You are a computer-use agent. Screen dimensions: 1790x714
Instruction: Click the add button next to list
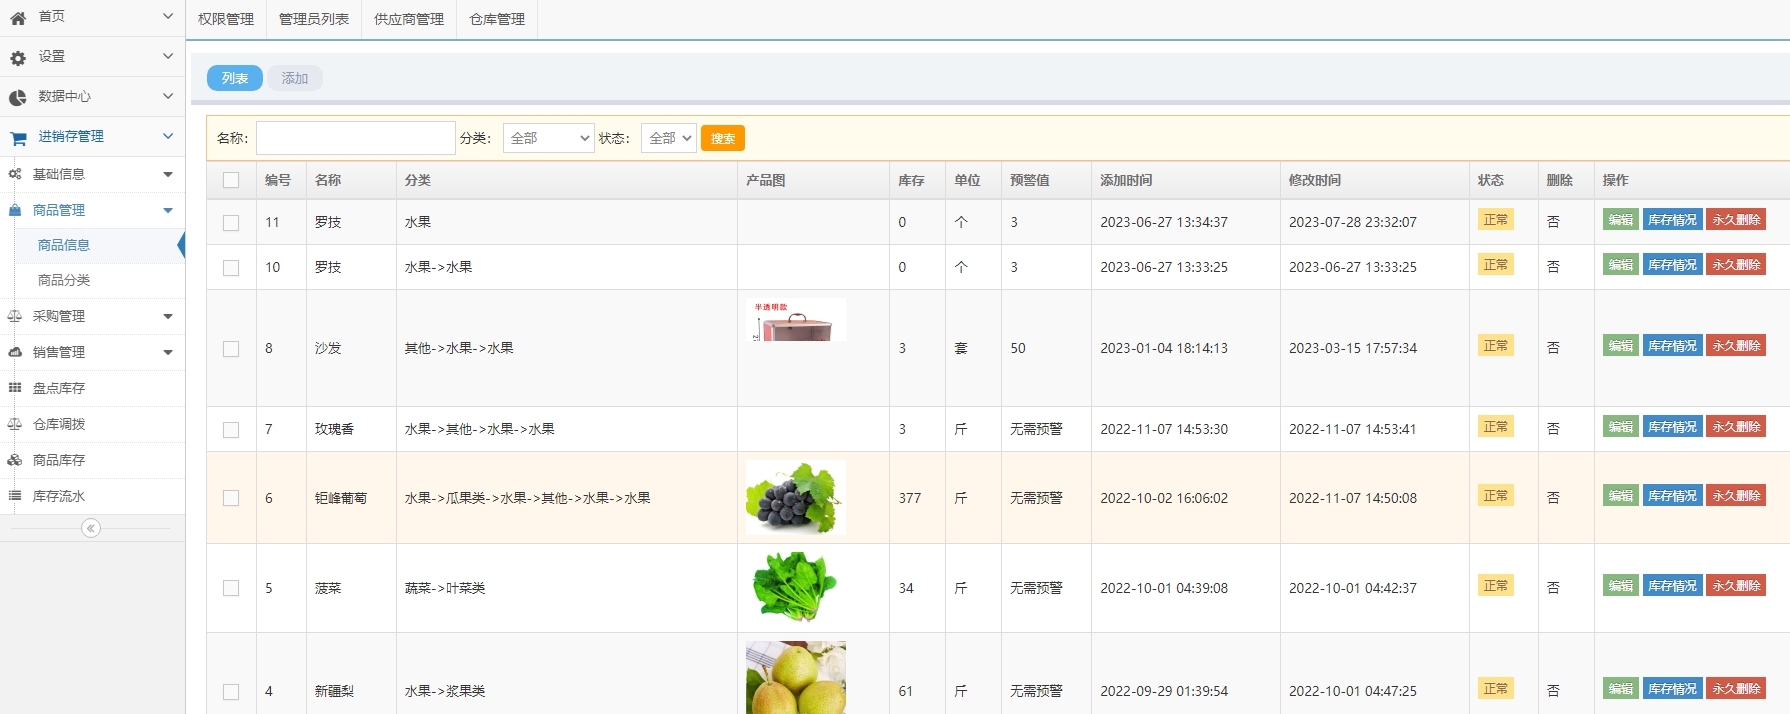[x=294, y=78]
